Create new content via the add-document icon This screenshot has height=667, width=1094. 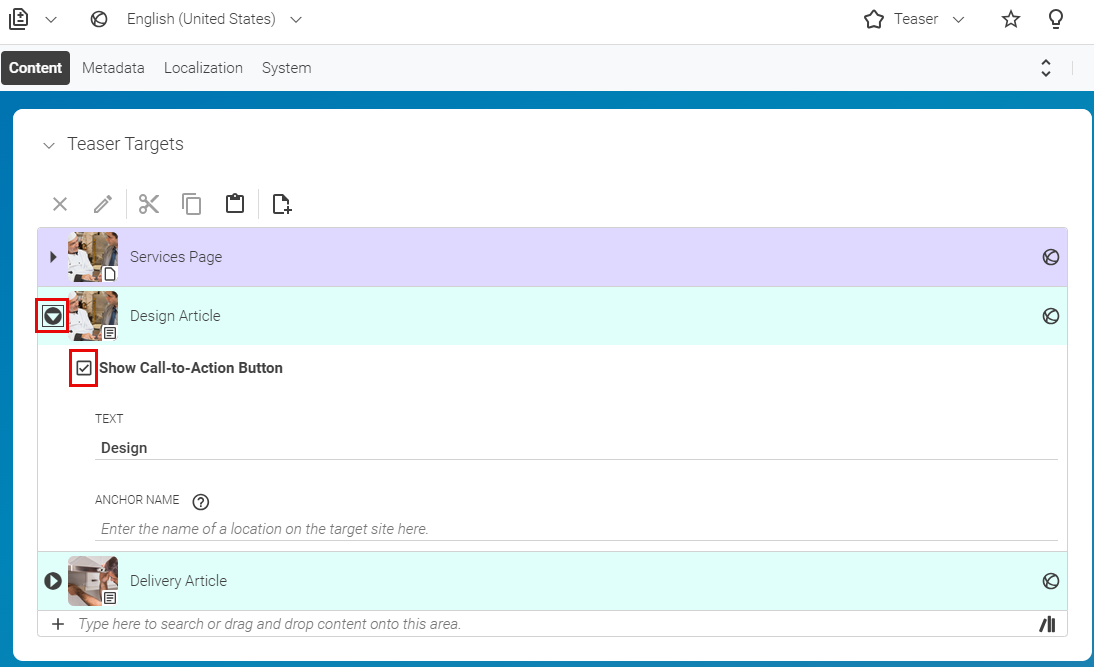tap(281, 203)
